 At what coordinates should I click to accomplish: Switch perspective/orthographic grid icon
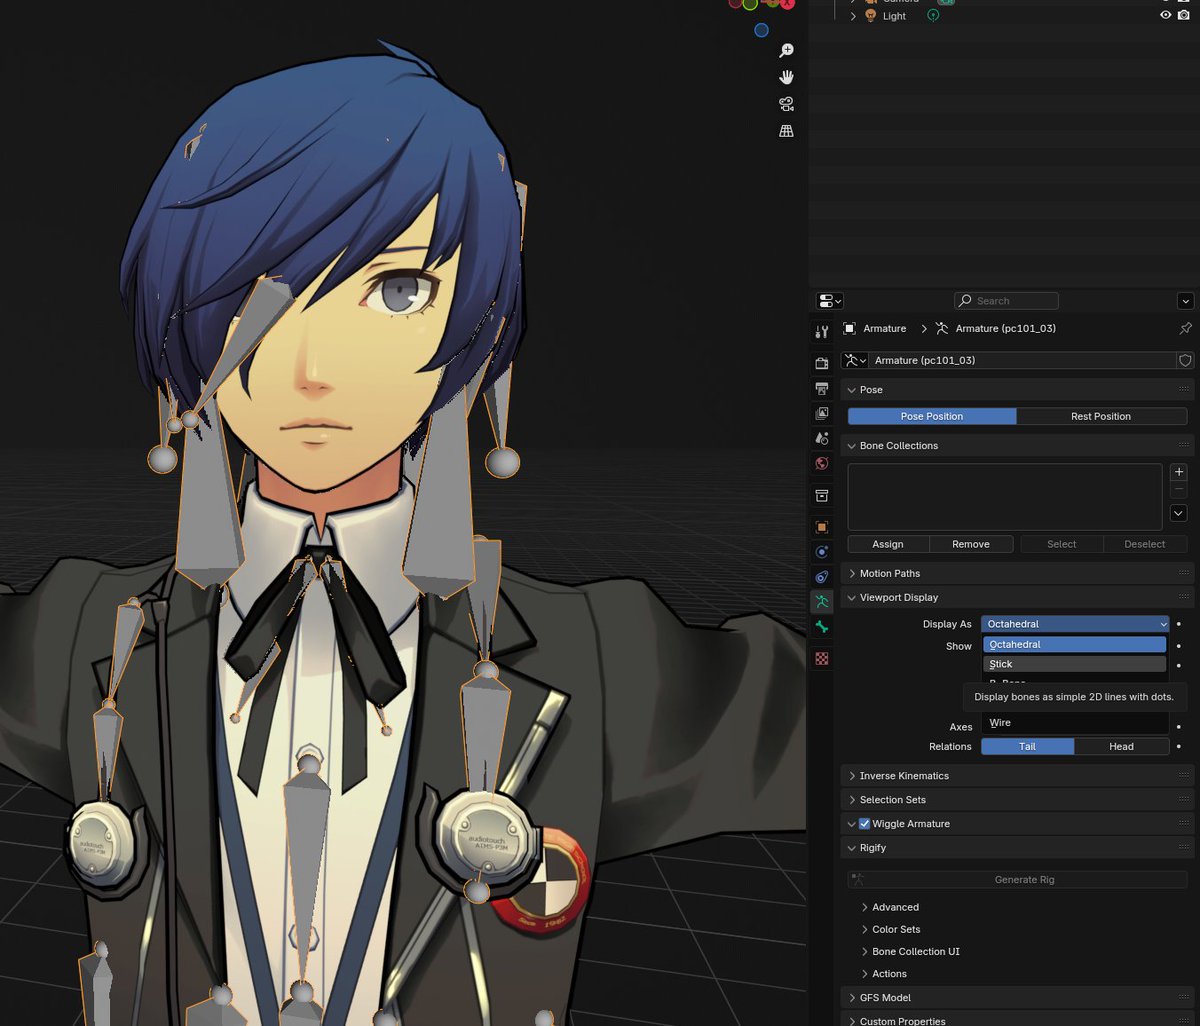[786, 131]
